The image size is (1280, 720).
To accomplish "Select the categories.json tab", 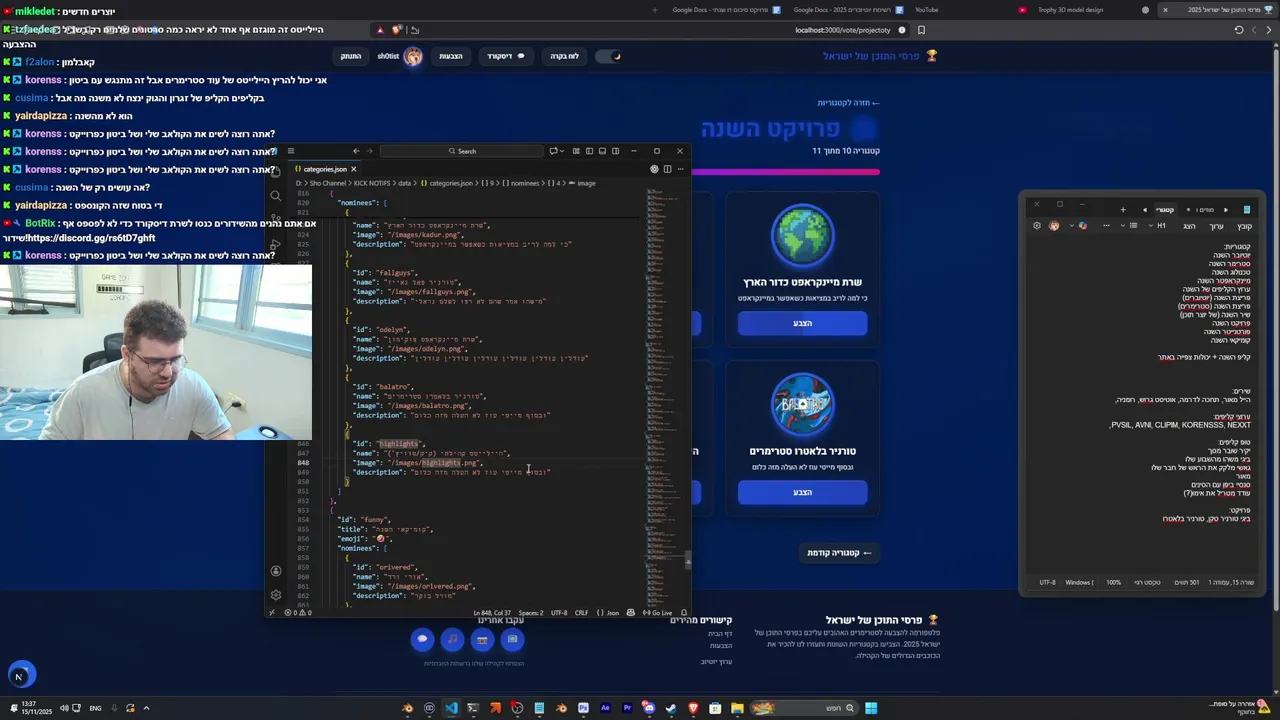I will [324, 169].
